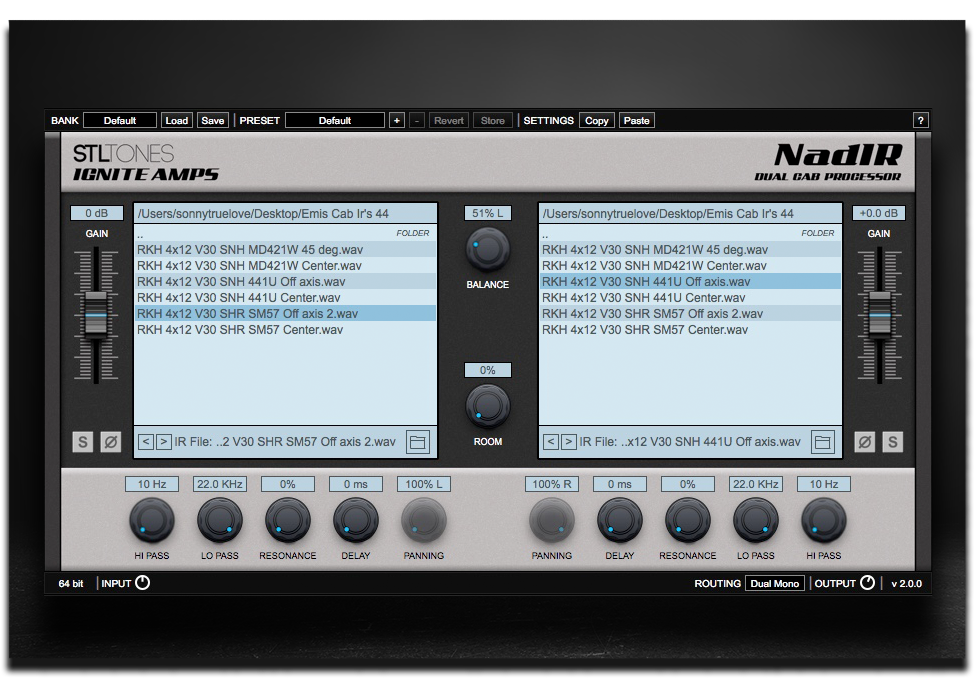Invert phase on the right cab
The height and width of the screenshot is (678, 974).
(x=864, y=442)
